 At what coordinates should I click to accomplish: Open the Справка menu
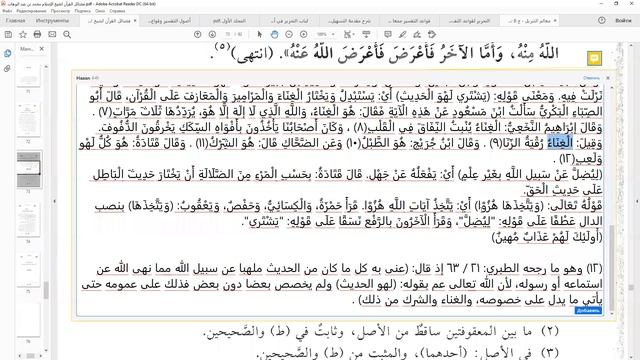[118, 11]
